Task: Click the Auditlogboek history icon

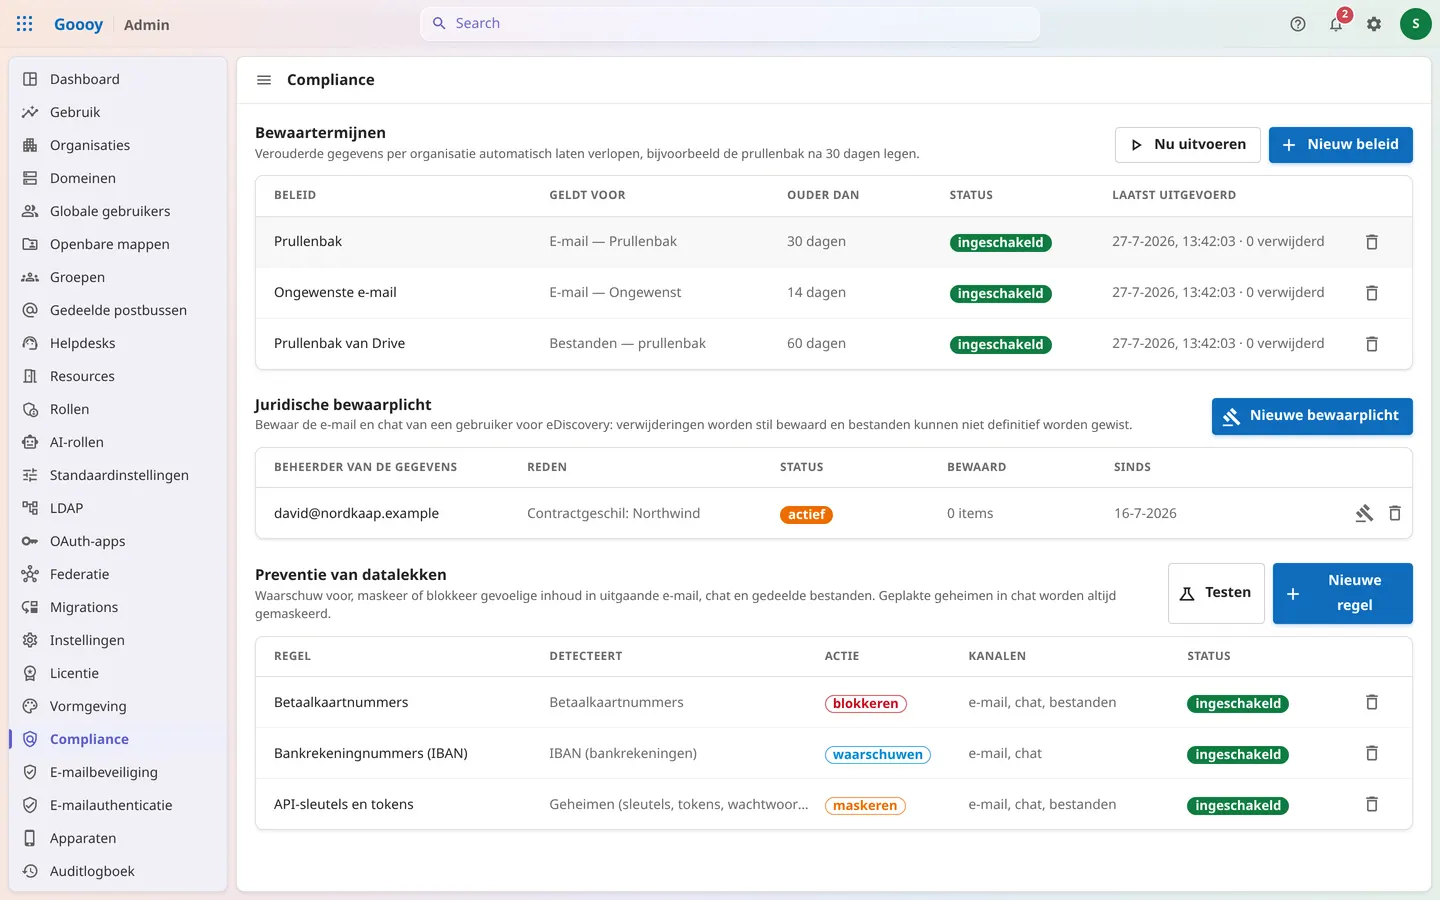Action: [30, 871]
